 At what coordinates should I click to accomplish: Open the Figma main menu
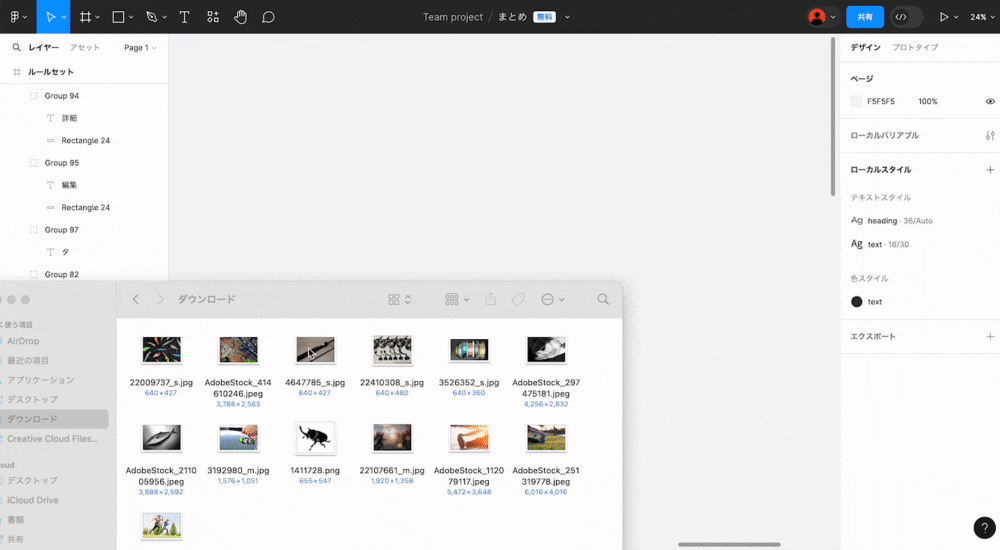(18, 17)
